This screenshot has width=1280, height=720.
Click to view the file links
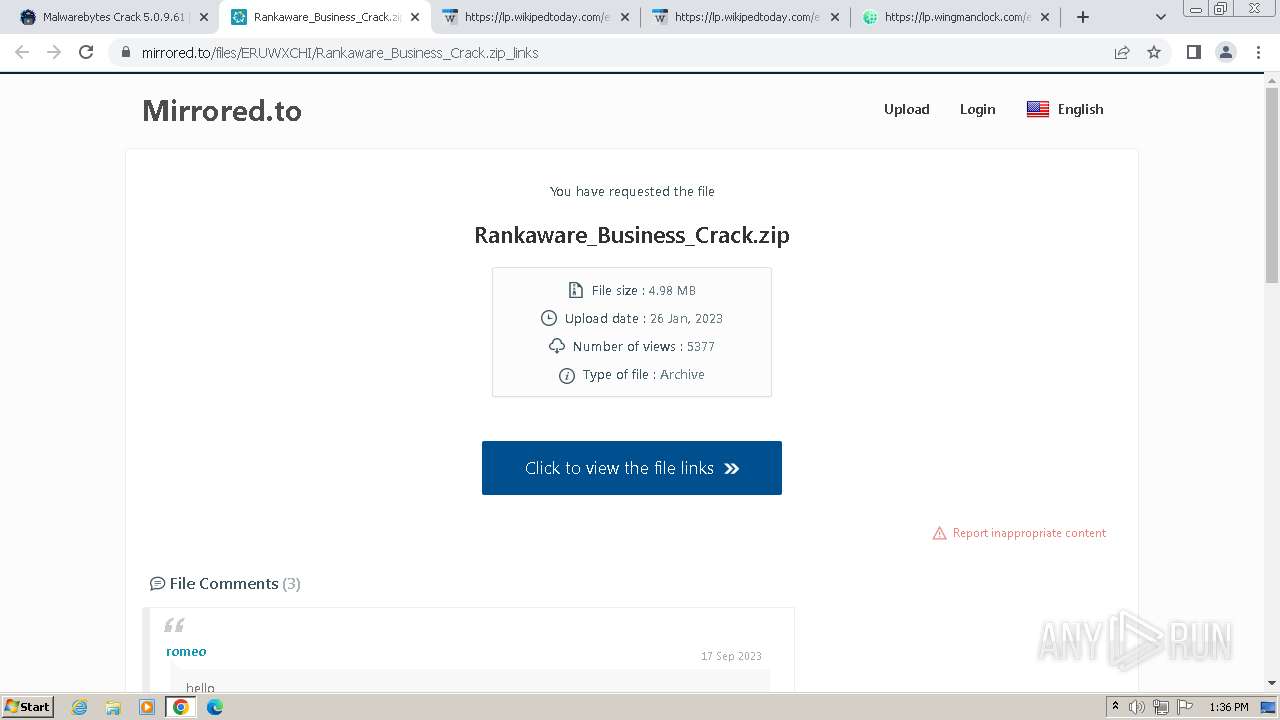pyautogui.click(x=632, y=468)
